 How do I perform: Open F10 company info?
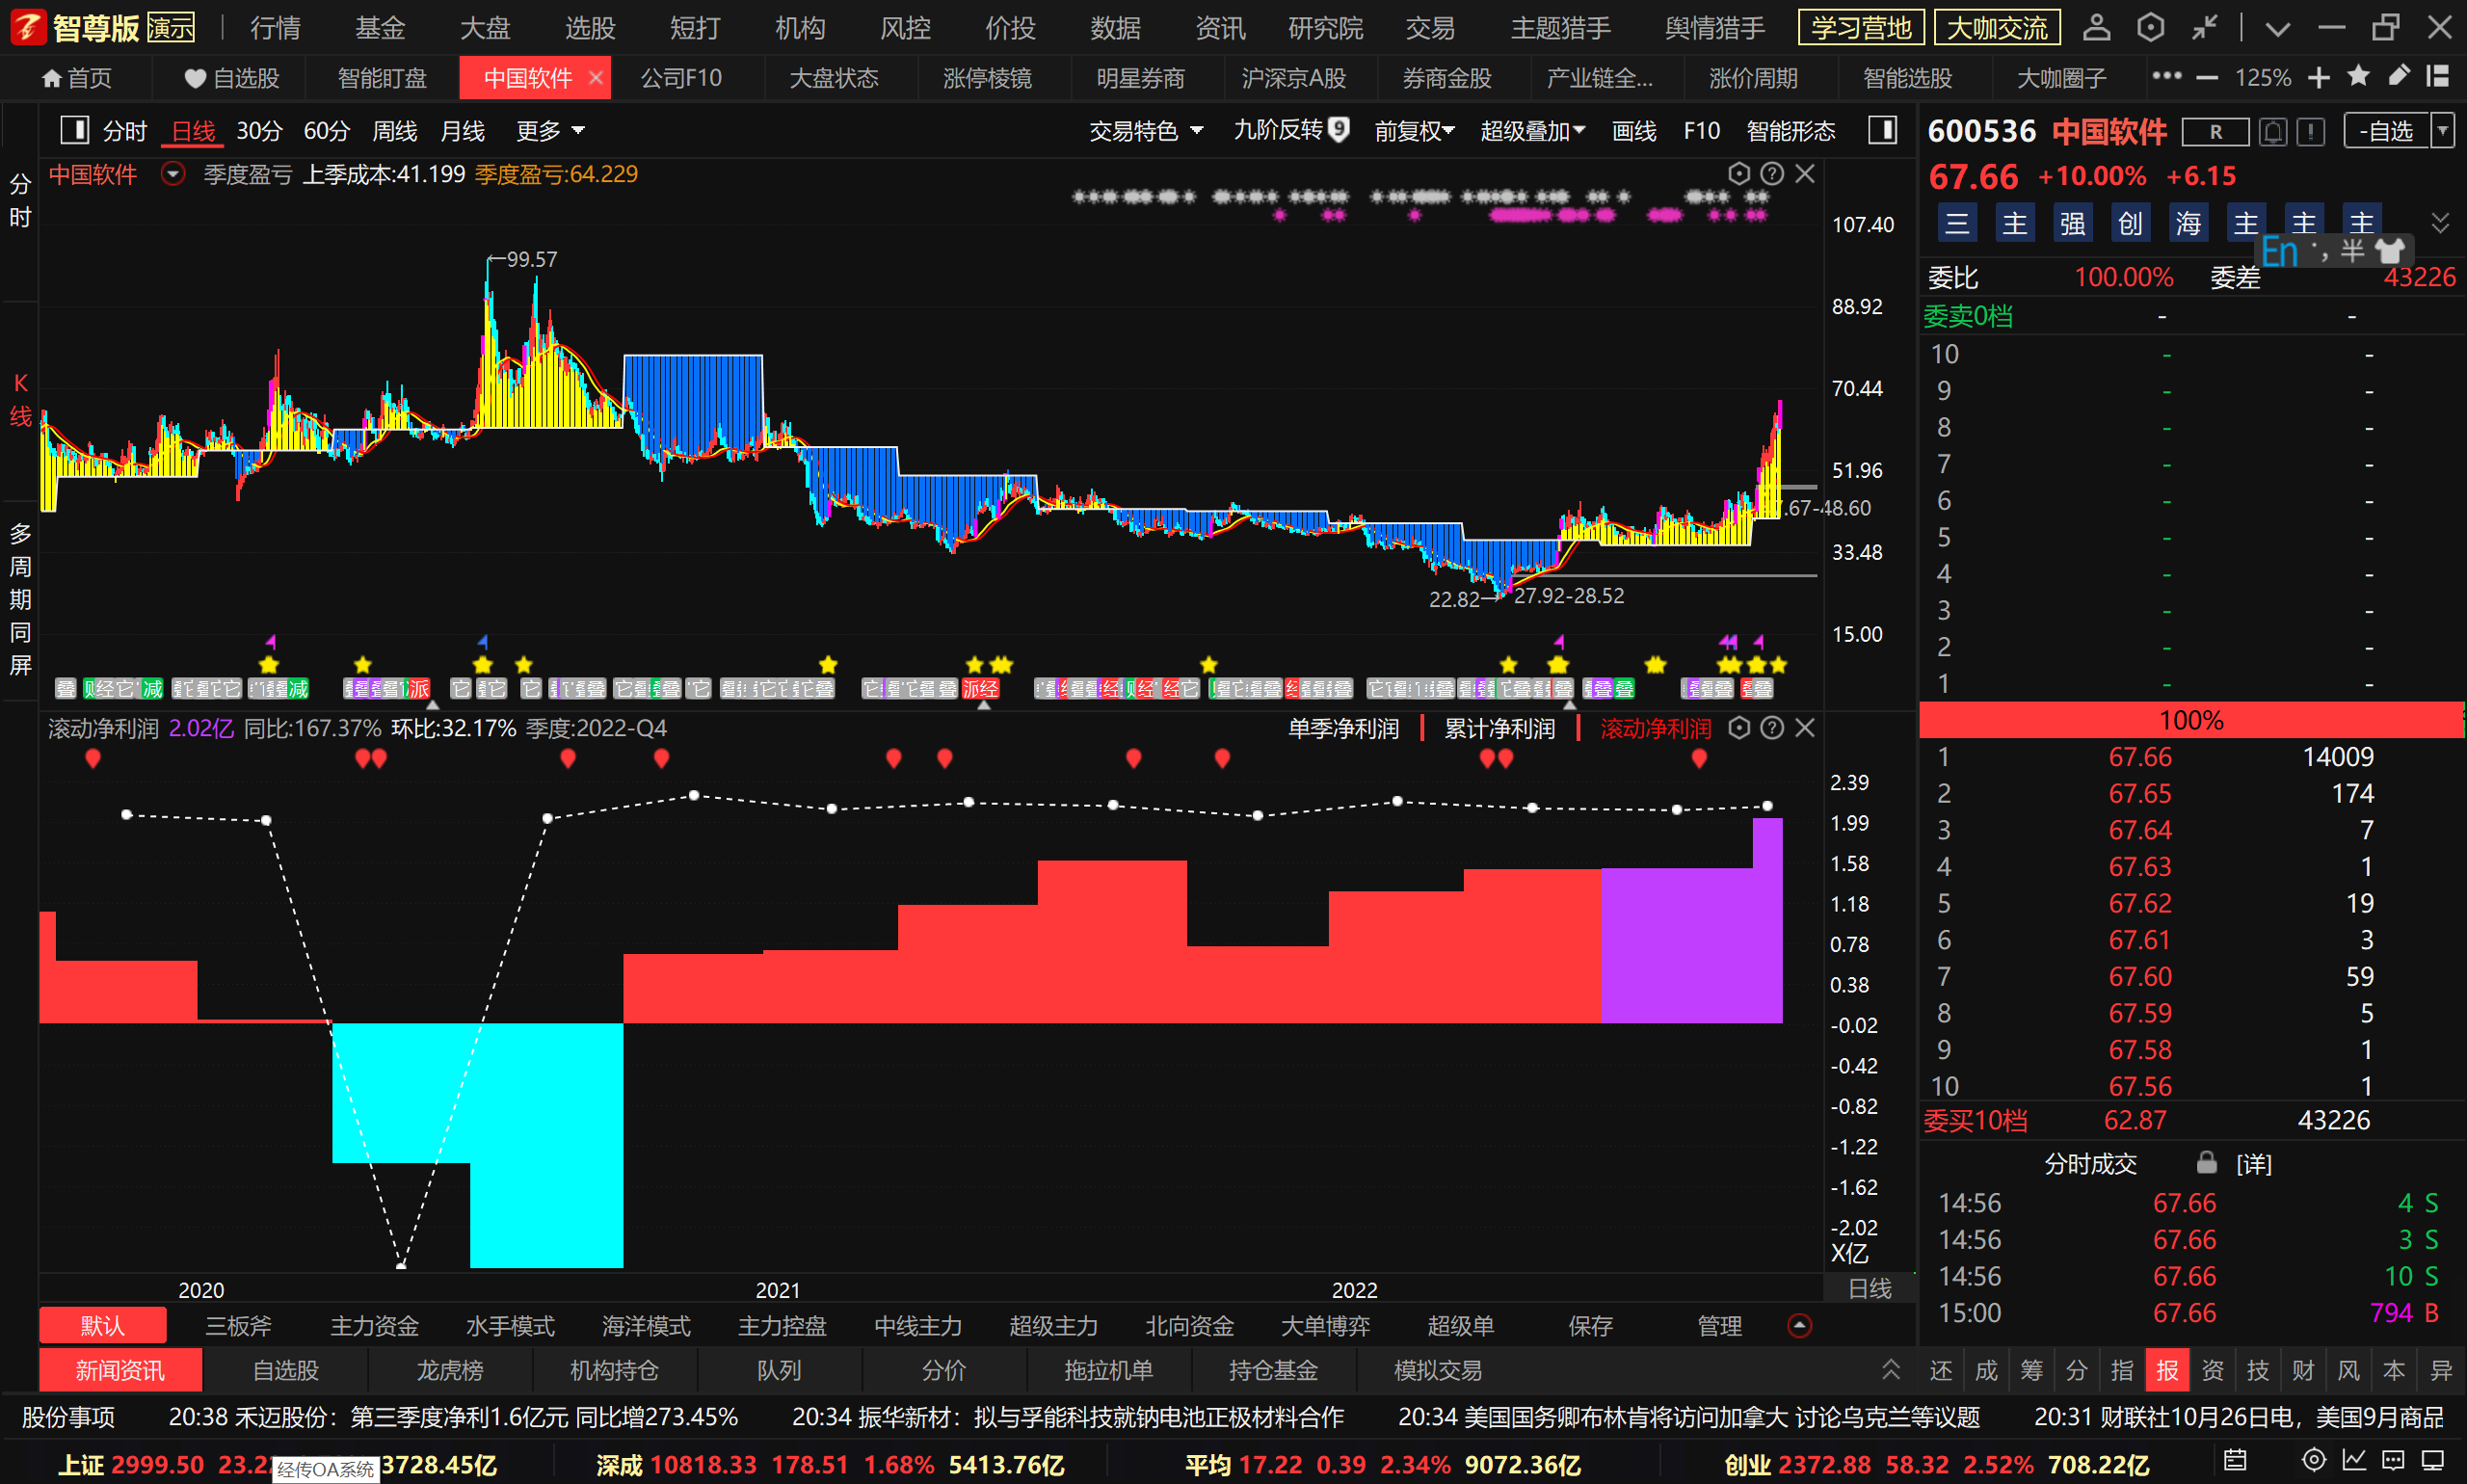tap(1701, 131)
